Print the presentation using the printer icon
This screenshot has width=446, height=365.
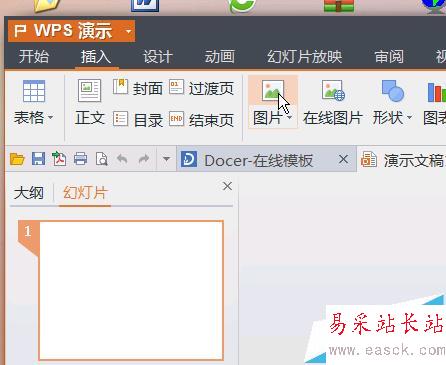[80, 159]
